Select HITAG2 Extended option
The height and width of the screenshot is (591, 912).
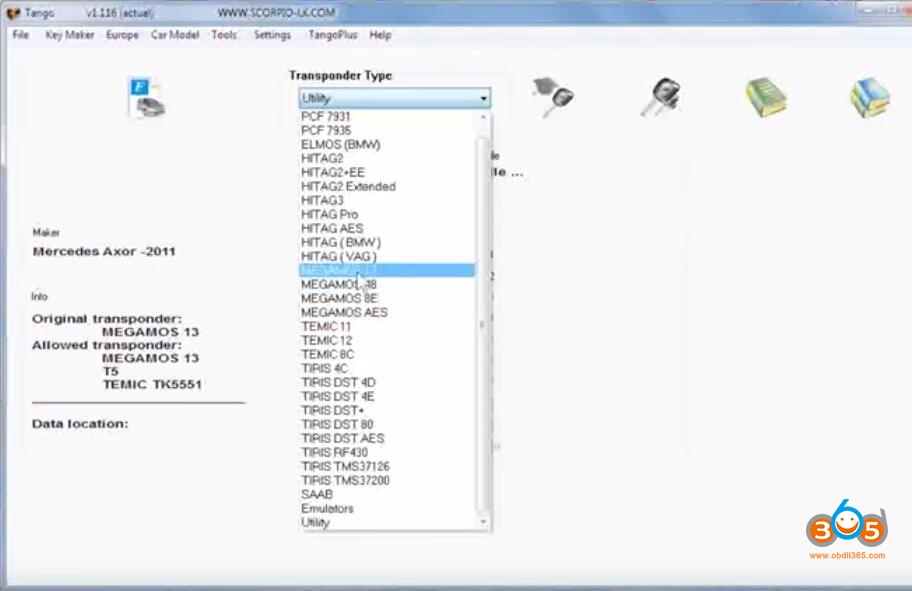(x=388, y=186)
